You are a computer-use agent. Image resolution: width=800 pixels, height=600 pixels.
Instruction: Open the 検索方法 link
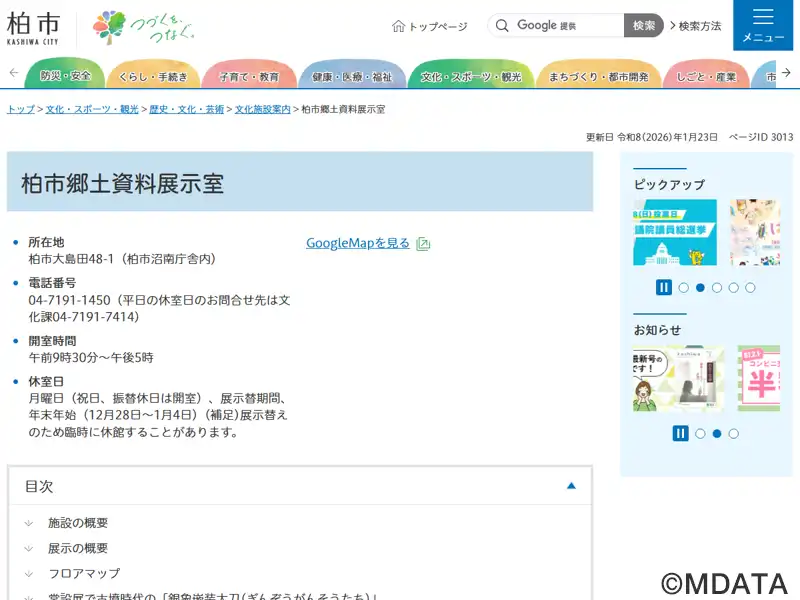(x=695, y=26)
